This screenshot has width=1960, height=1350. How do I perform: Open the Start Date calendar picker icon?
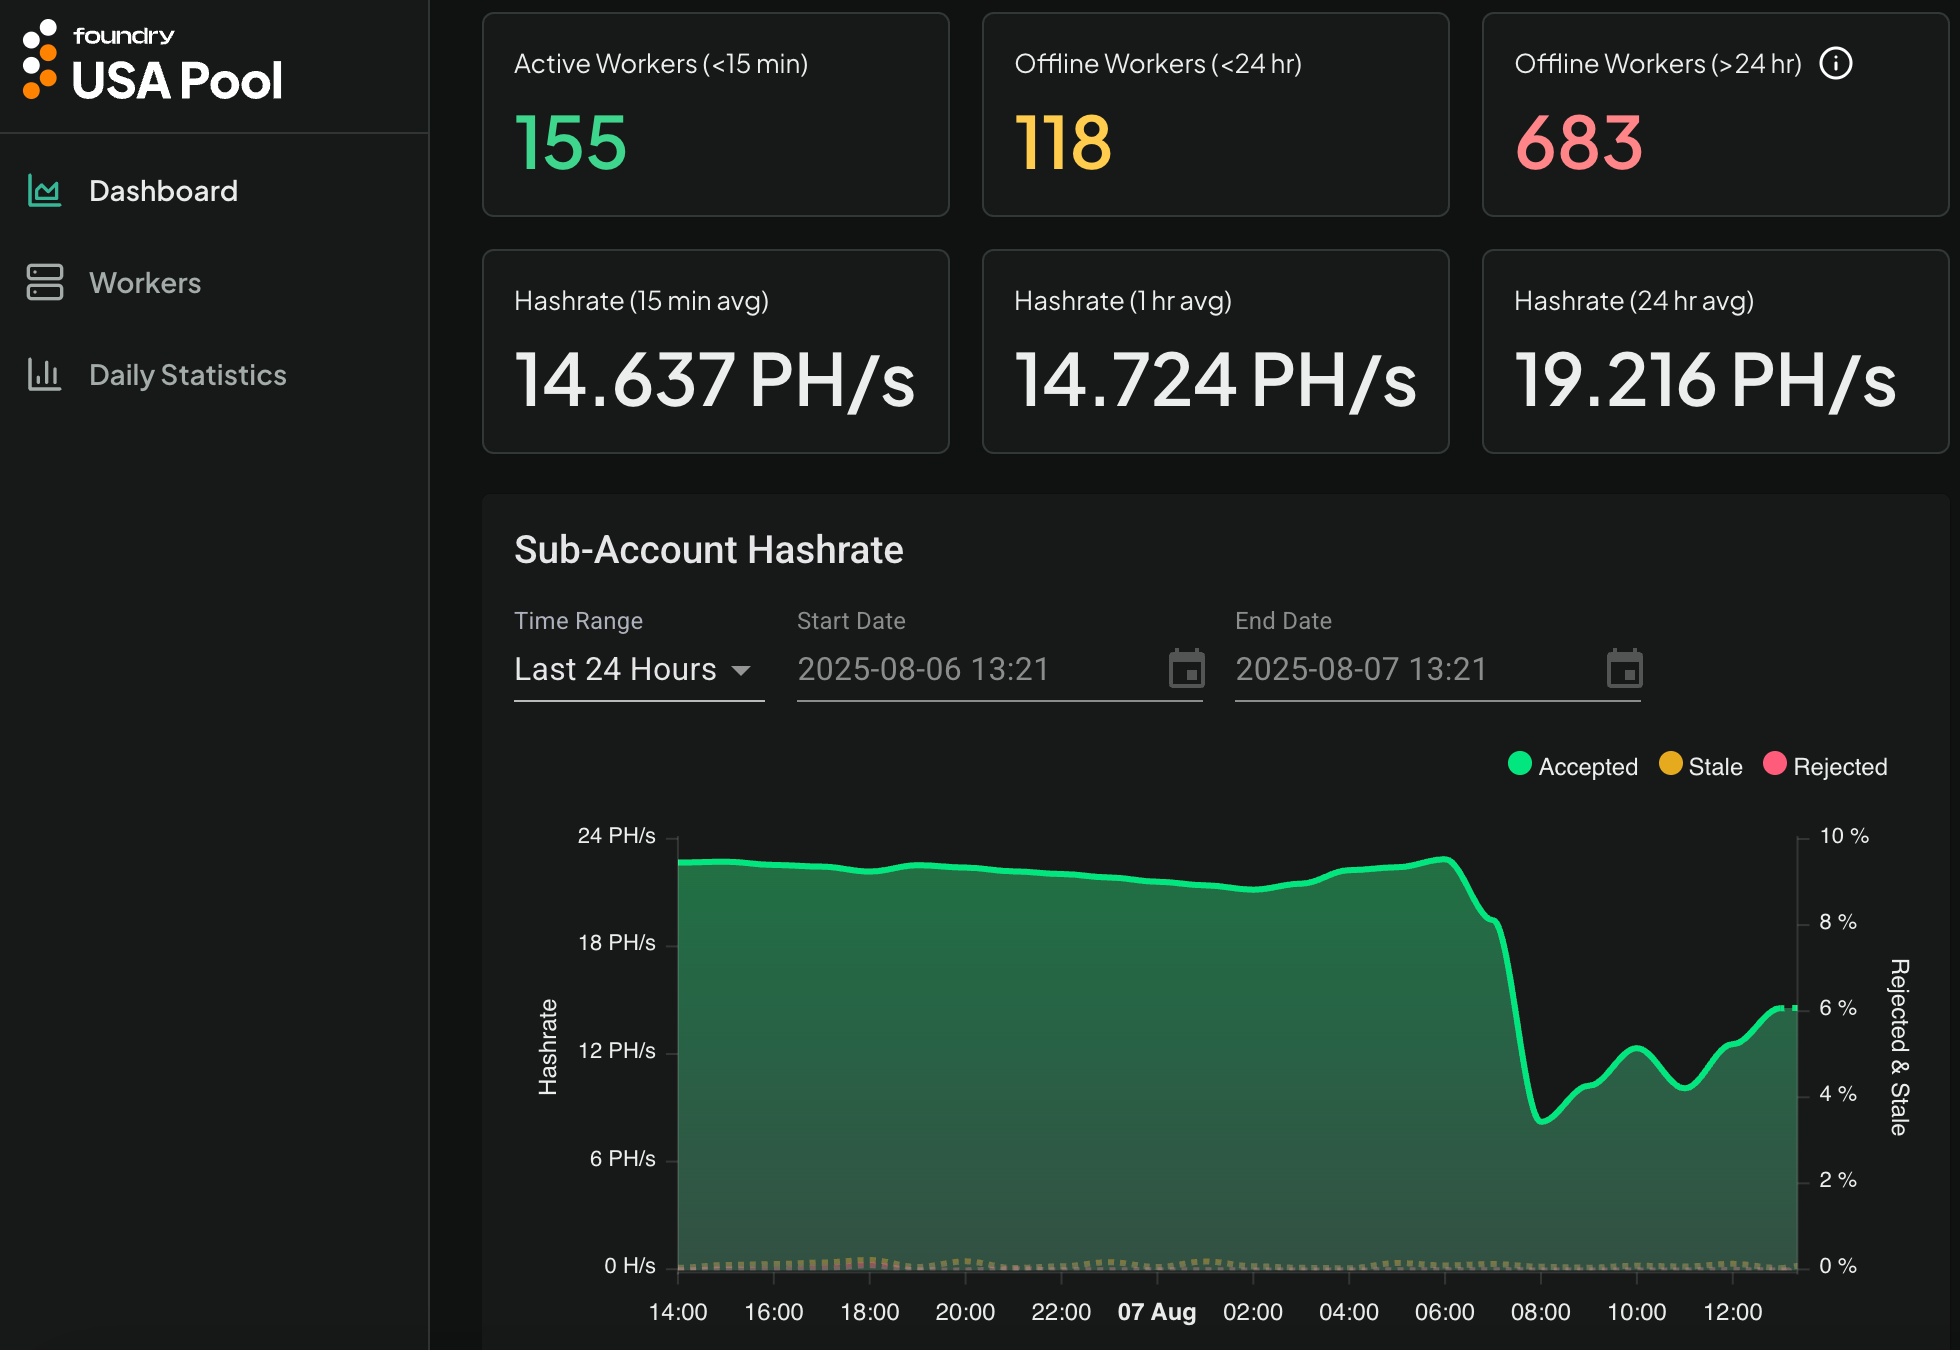(x=1186, y=669)
